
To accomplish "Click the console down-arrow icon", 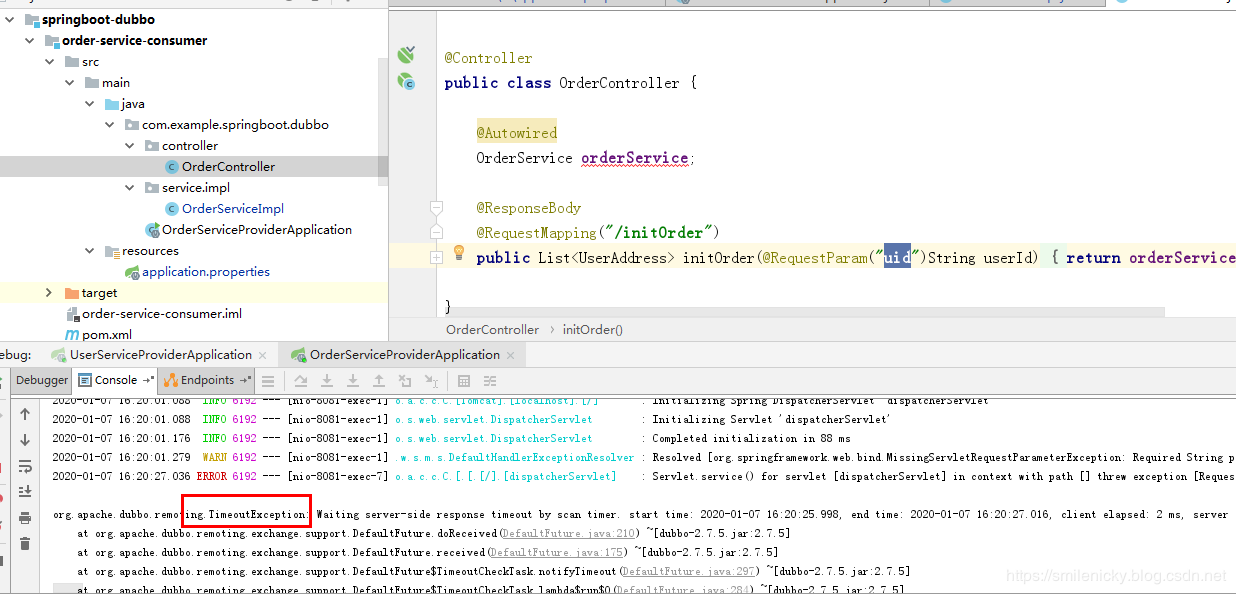I will (x=25, y=440).
